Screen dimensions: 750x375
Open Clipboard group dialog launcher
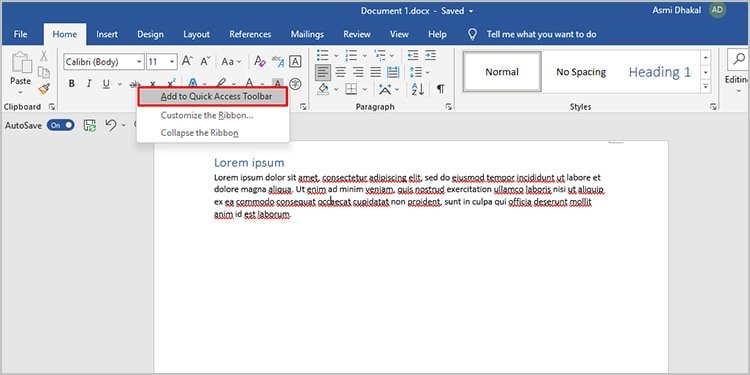52,107
